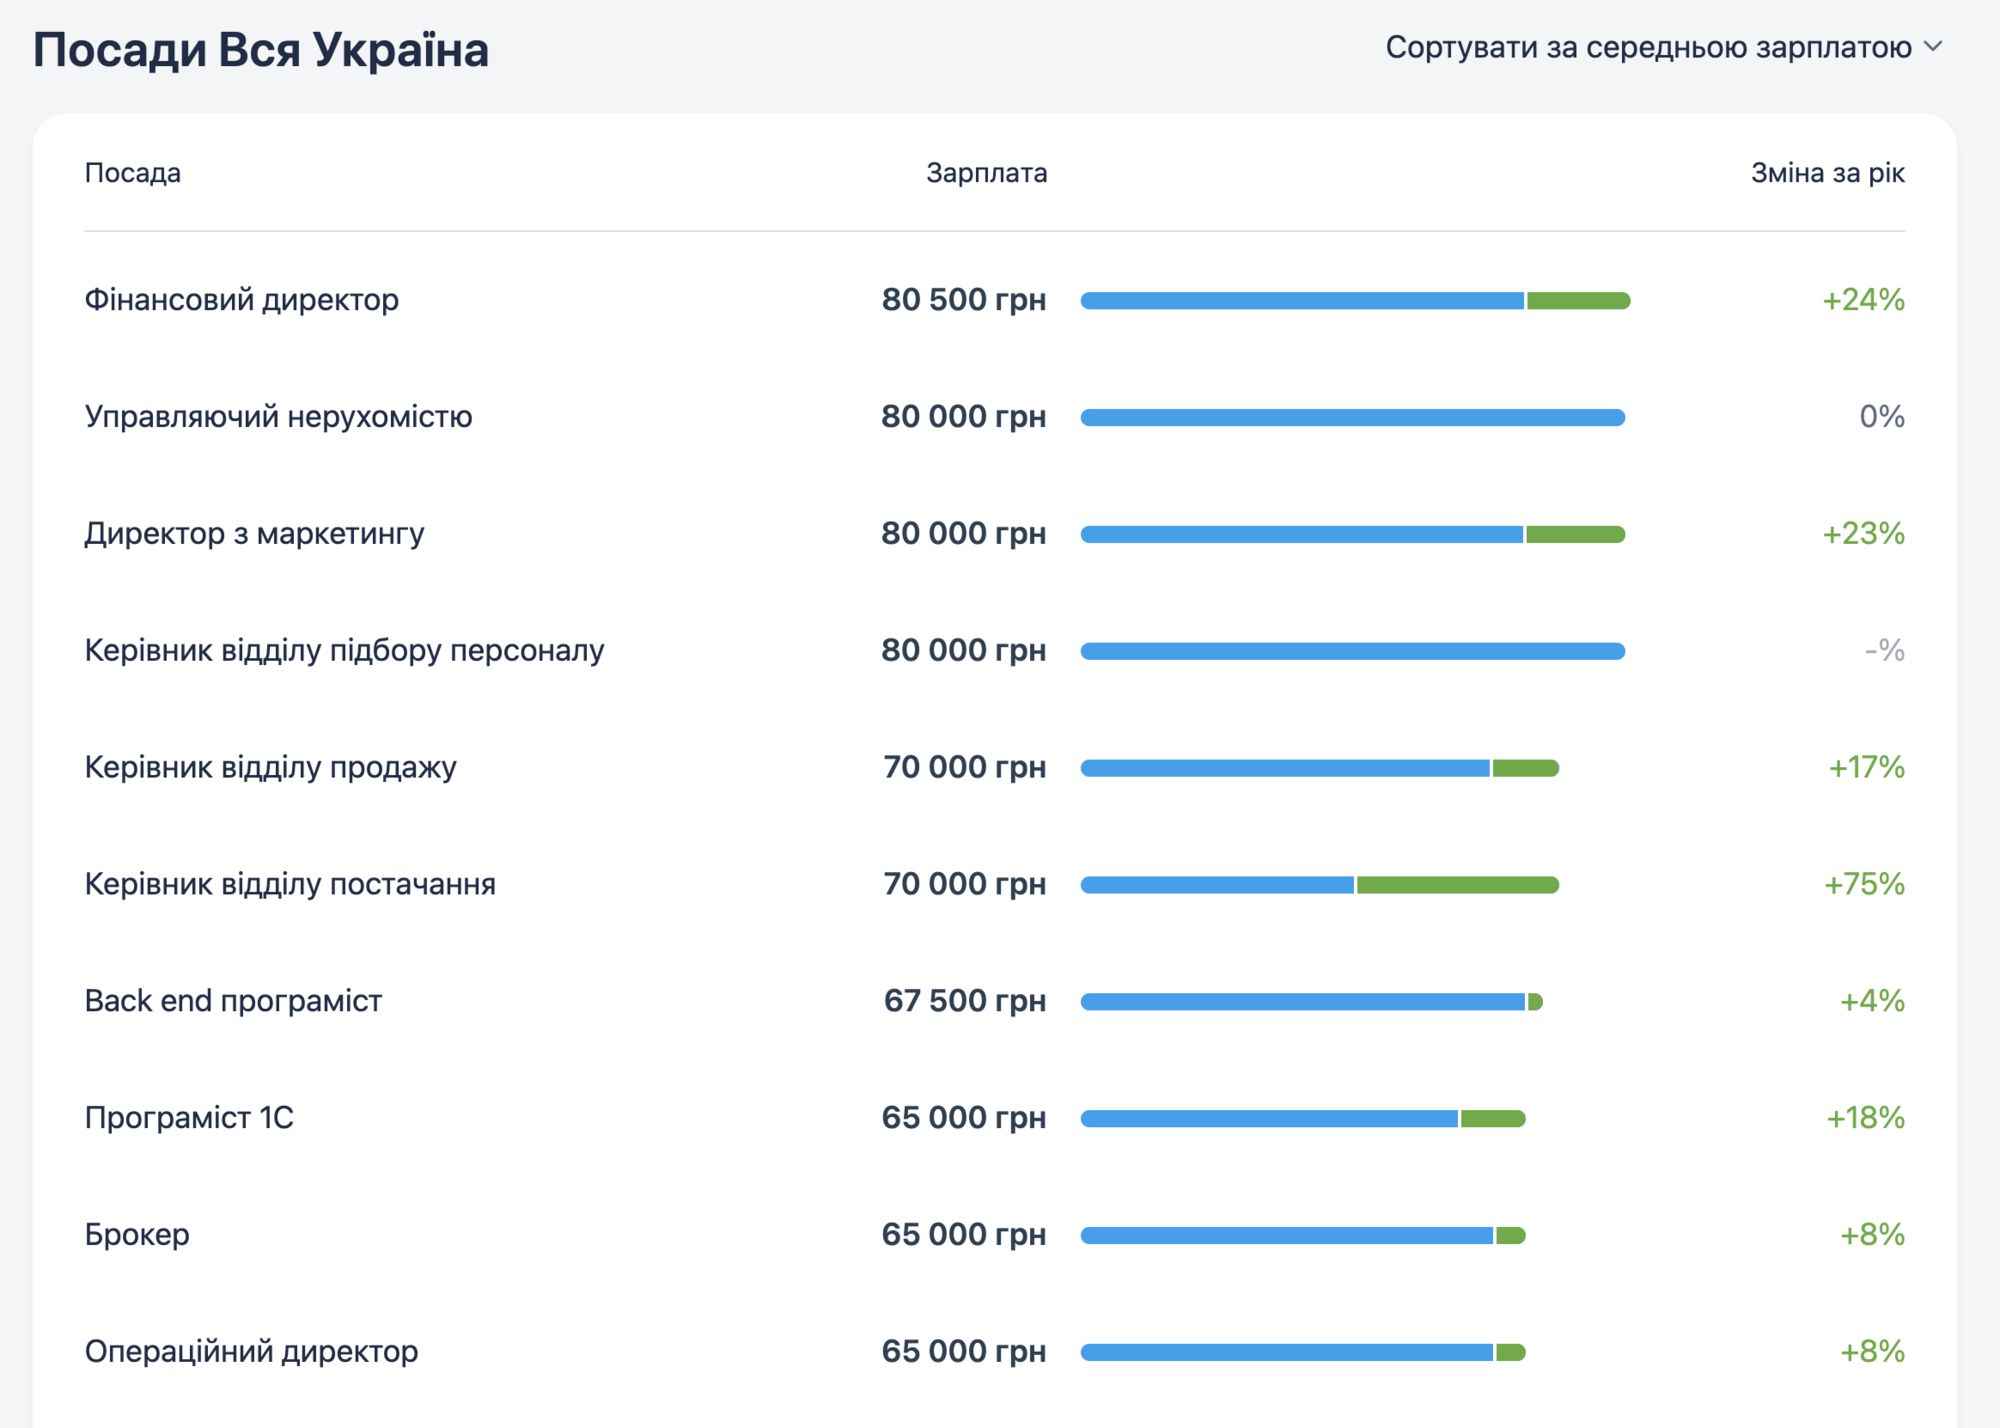Click the salary bar for 'Фінансовий директор'
2000x1428 pixels.
point(1300,299)
